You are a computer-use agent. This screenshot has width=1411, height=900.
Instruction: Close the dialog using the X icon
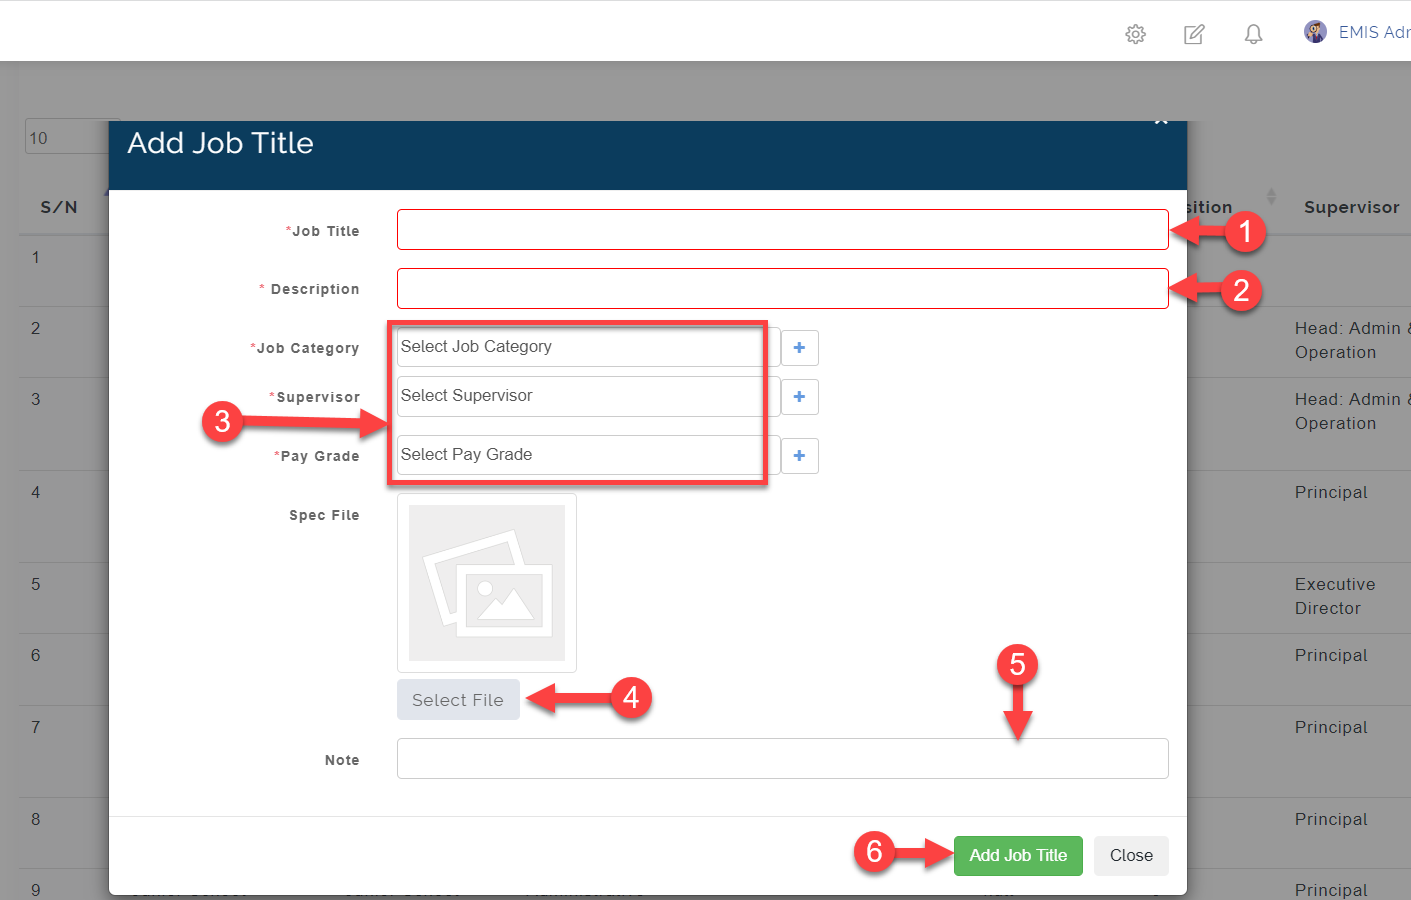1161,122
